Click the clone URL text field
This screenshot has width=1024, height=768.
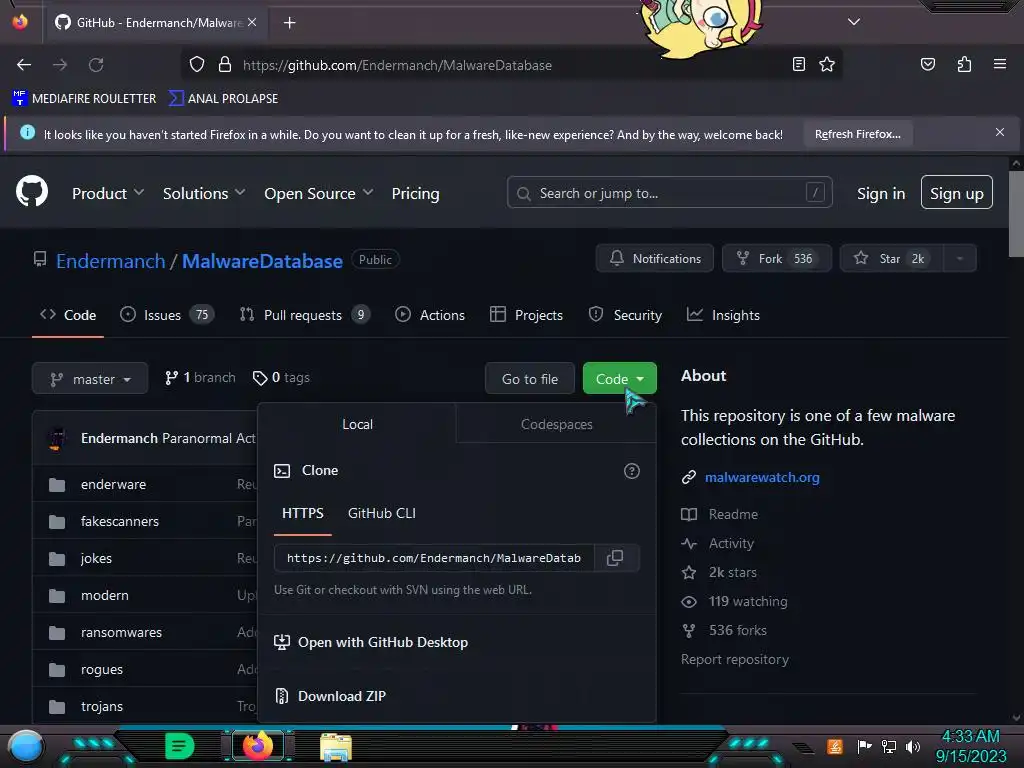(x=434, y=558)
